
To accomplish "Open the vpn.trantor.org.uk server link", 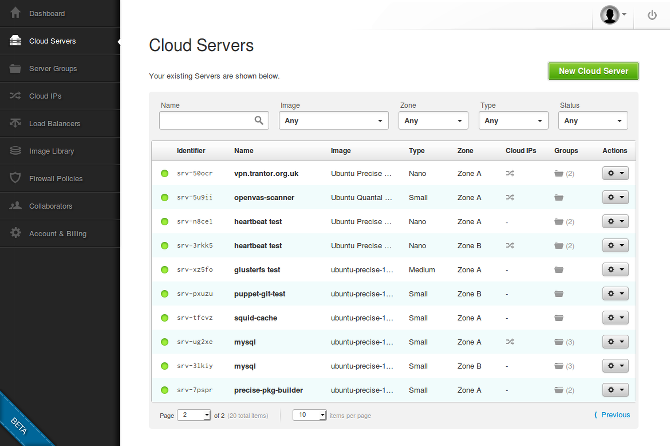I will click(x=266, y=173).
